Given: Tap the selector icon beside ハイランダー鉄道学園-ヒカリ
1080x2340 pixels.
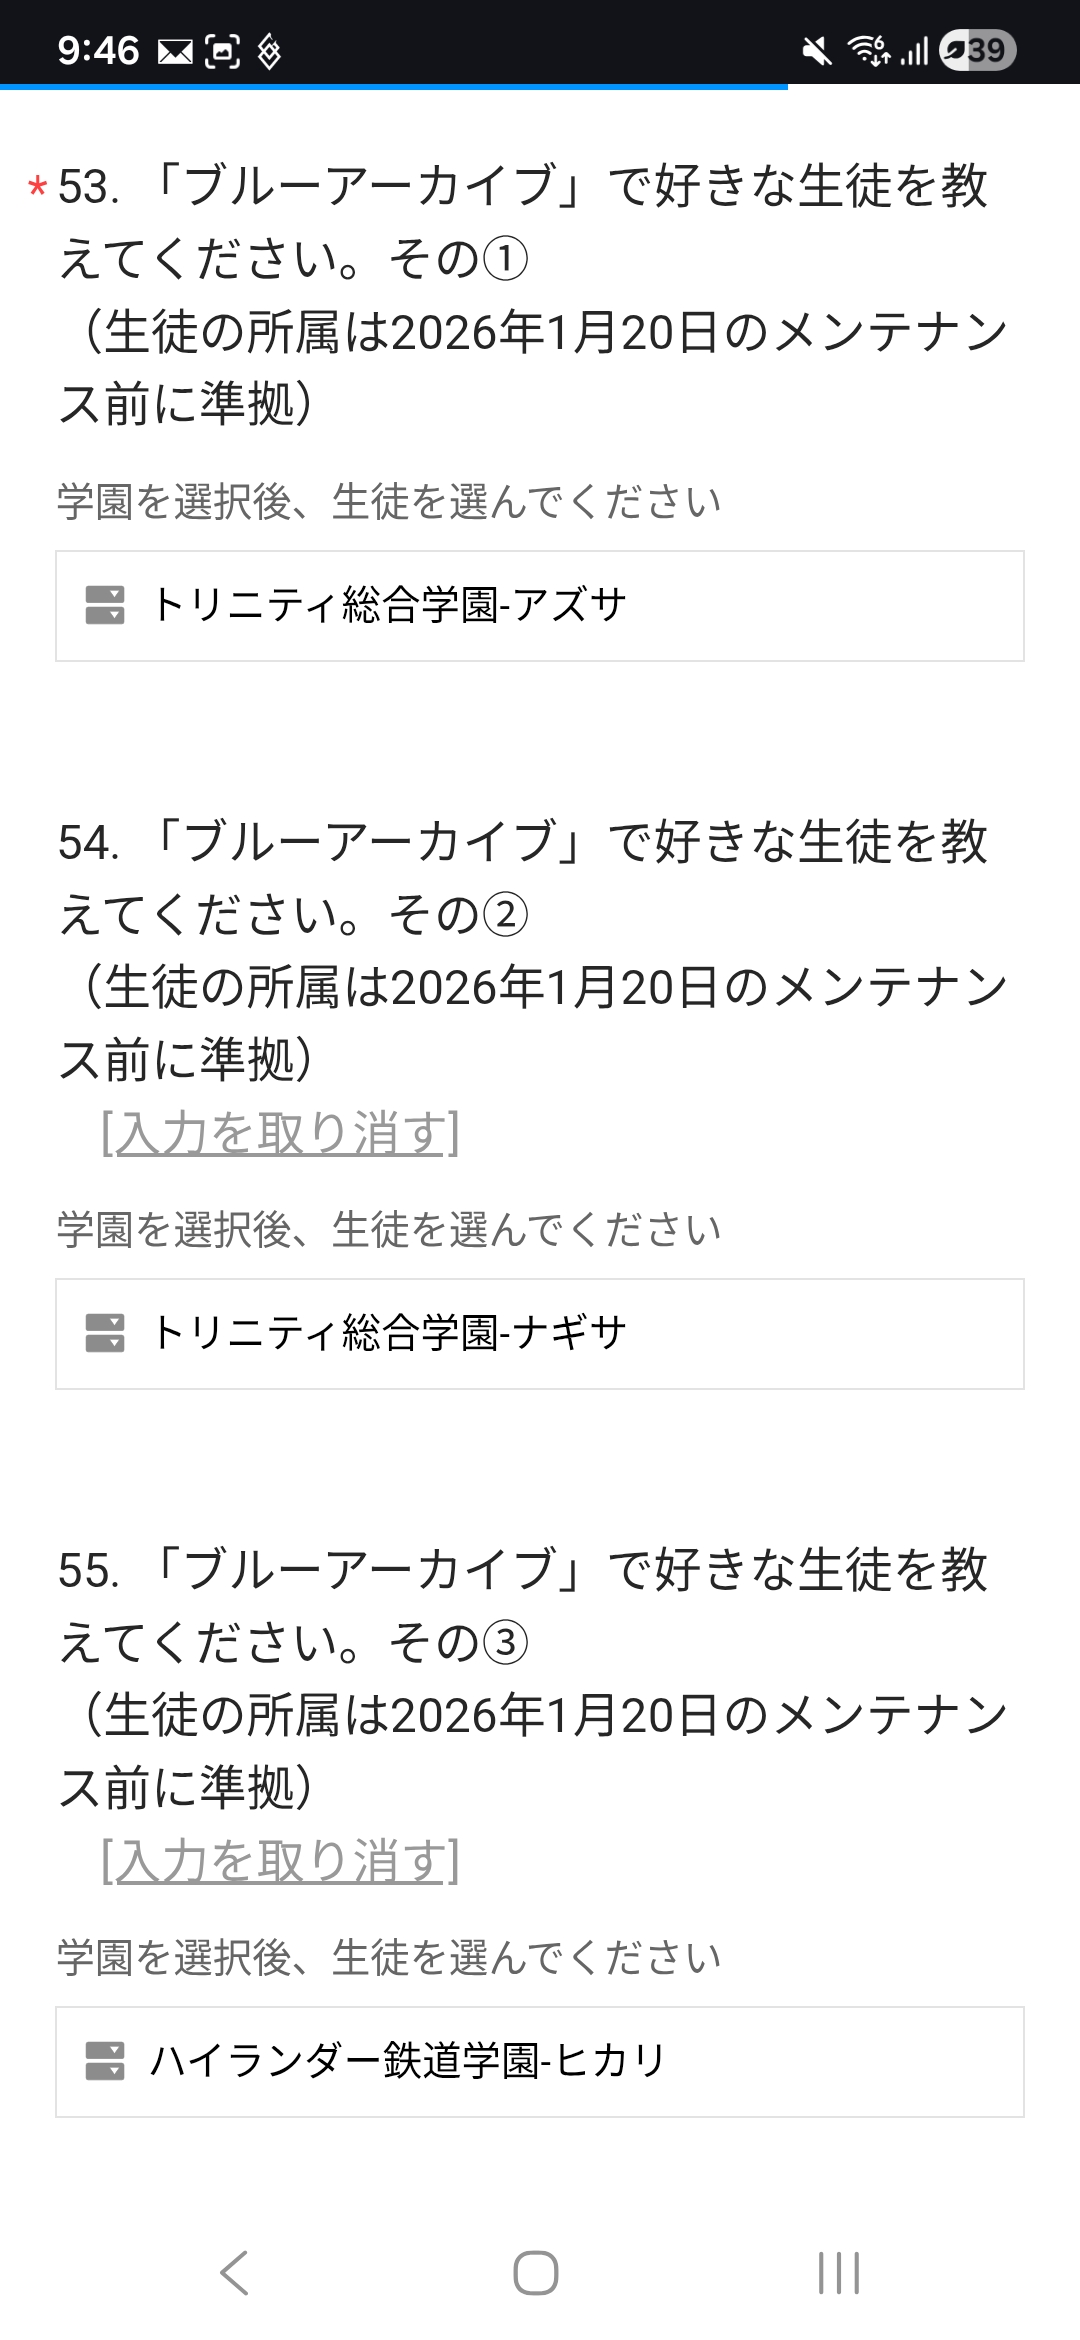Looking at the screenshot, I should click(105, 2062).
